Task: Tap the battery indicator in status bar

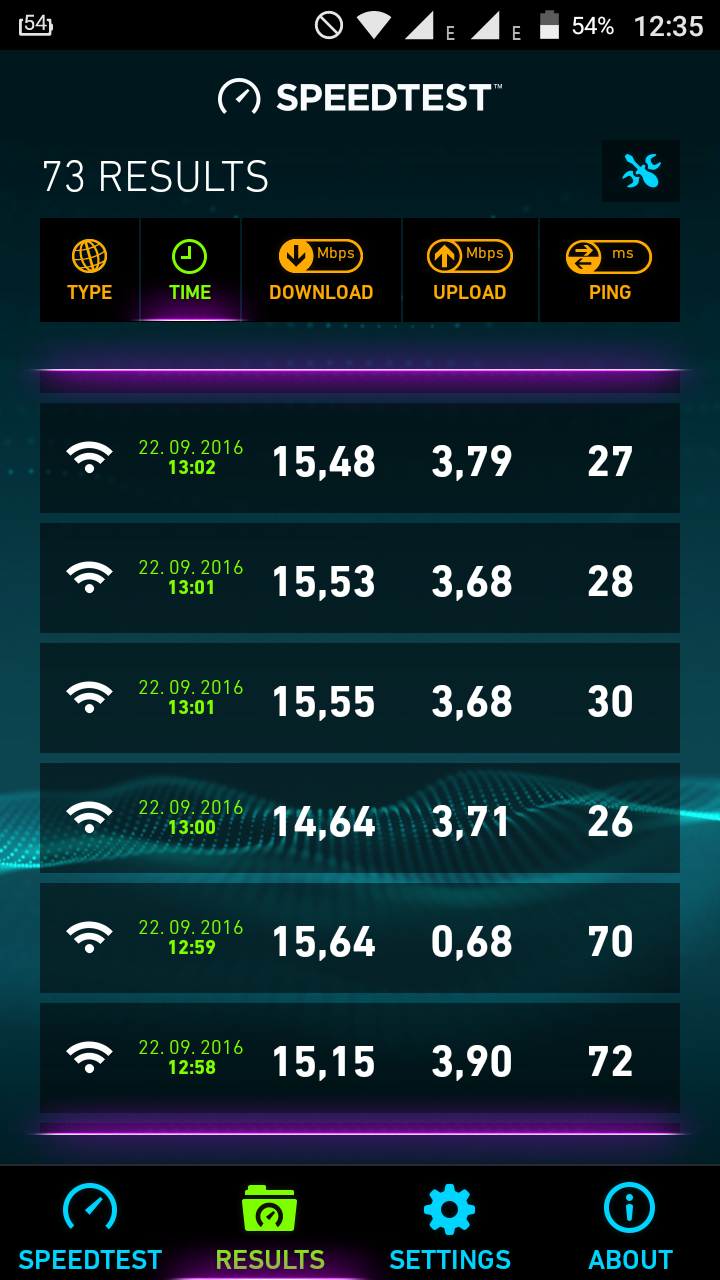Action: click(x=549, y=25)
